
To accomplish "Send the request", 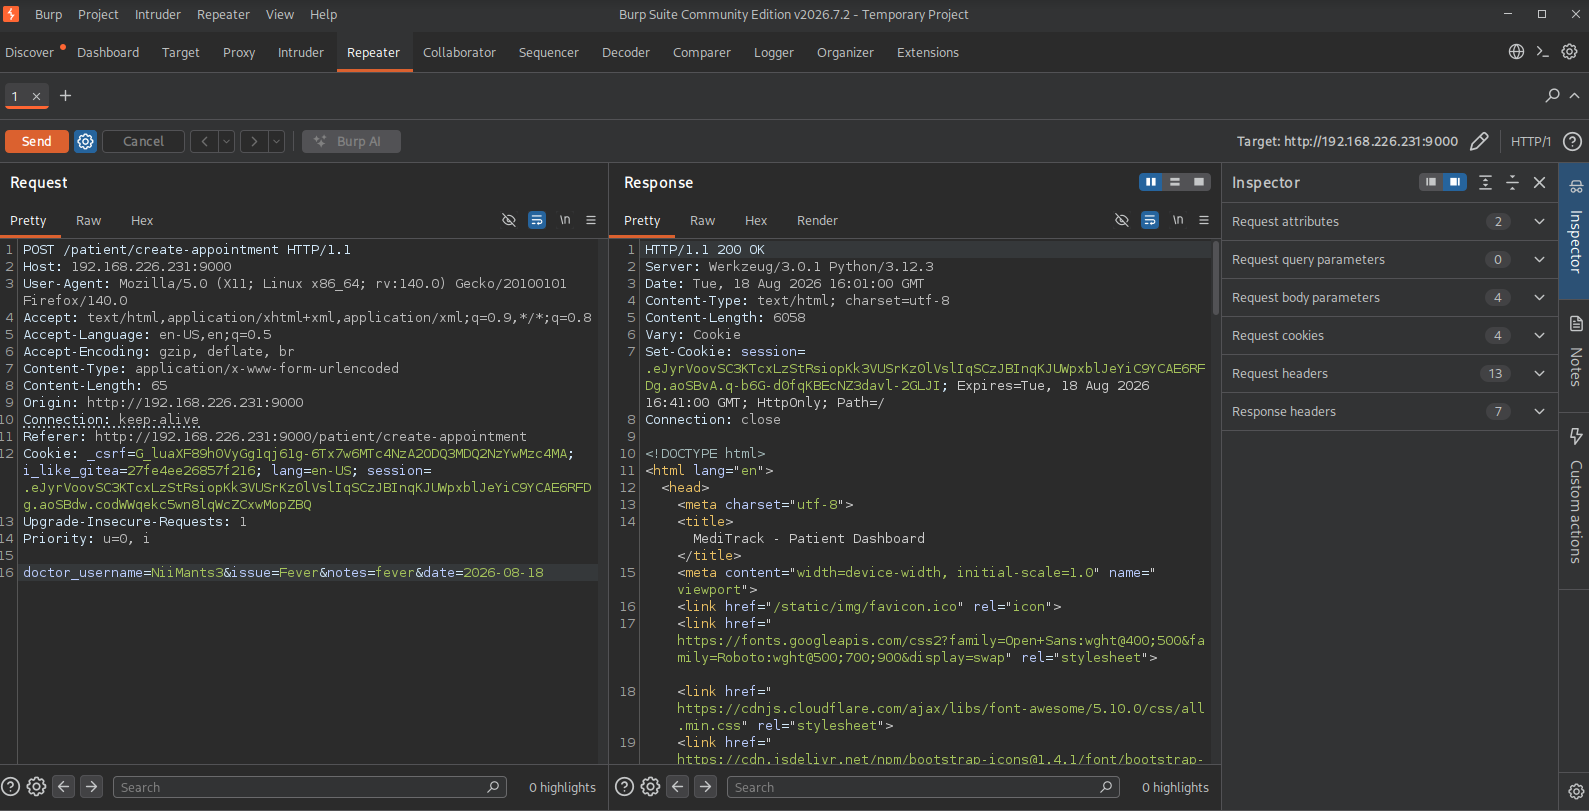I will pyautogui.click(x=37, y=141).
